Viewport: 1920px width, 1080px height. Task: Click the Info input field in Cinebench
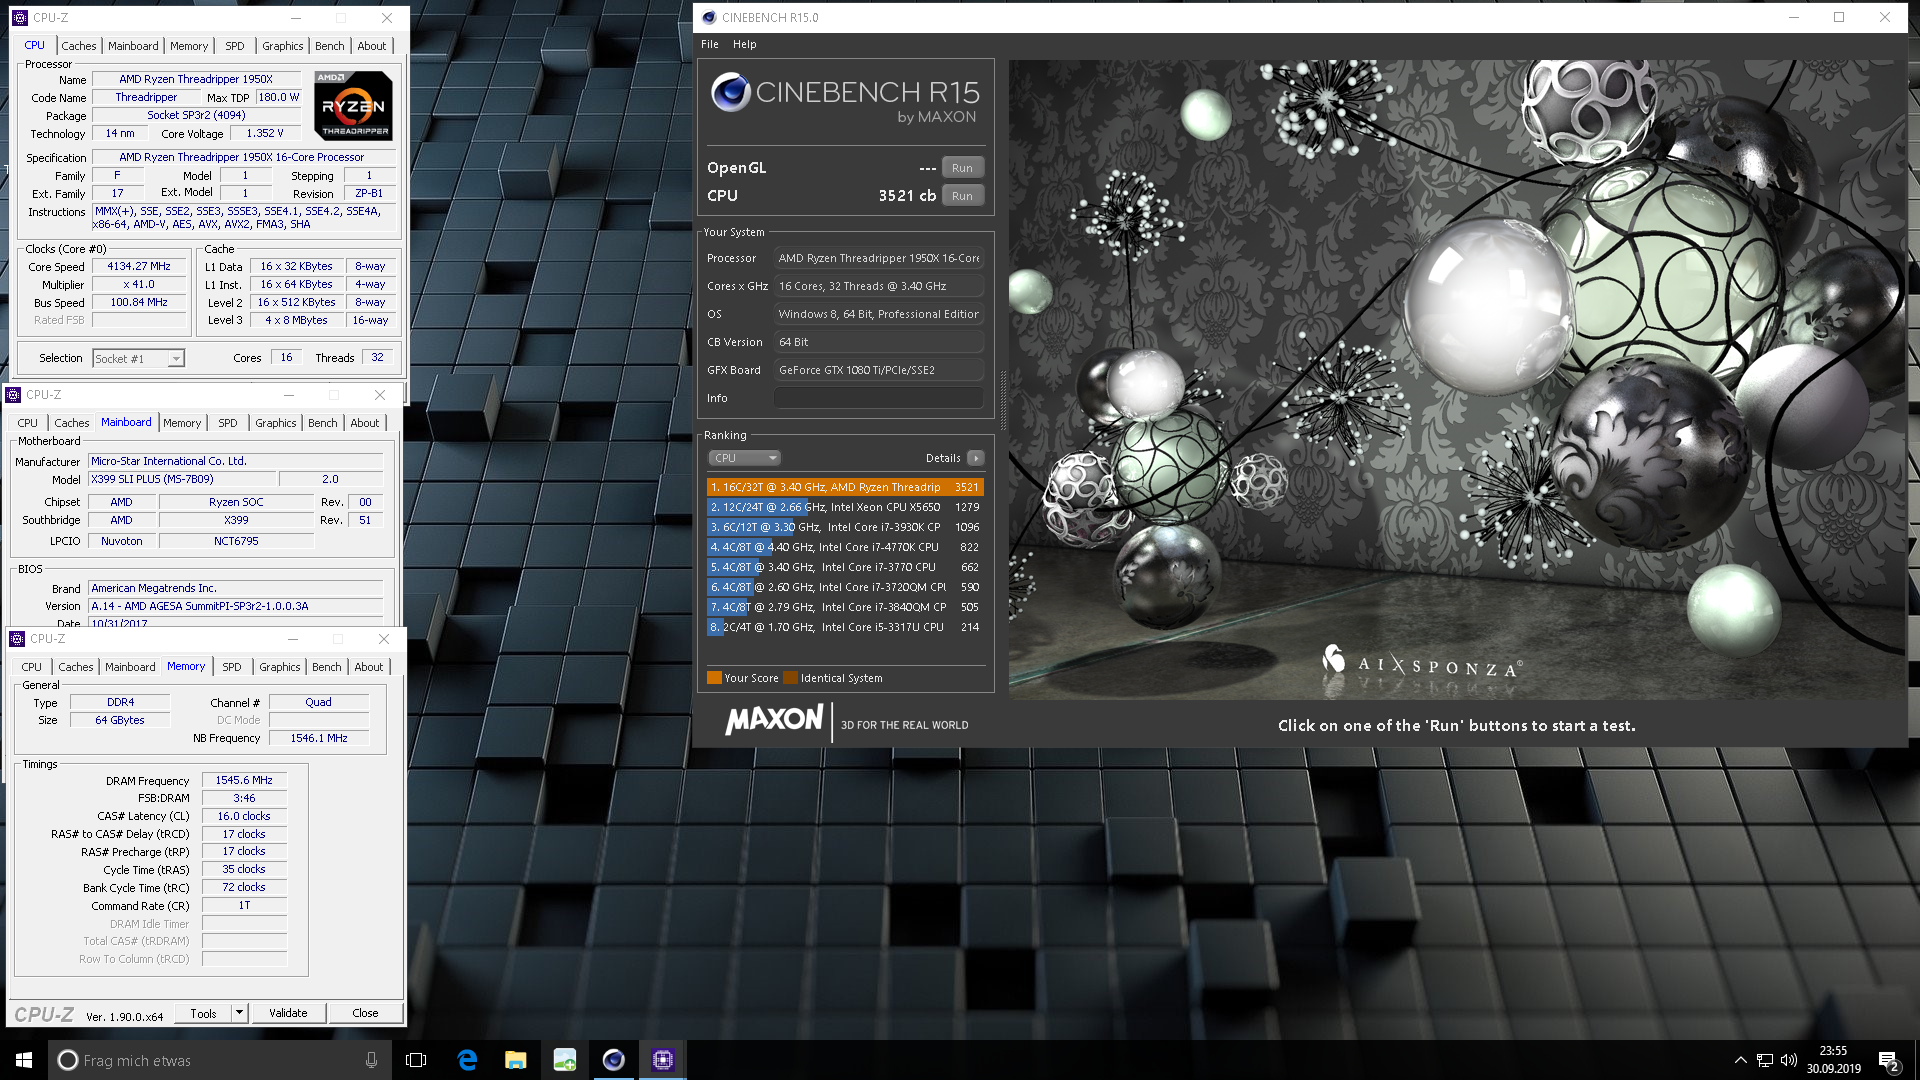tap(879, 398)
